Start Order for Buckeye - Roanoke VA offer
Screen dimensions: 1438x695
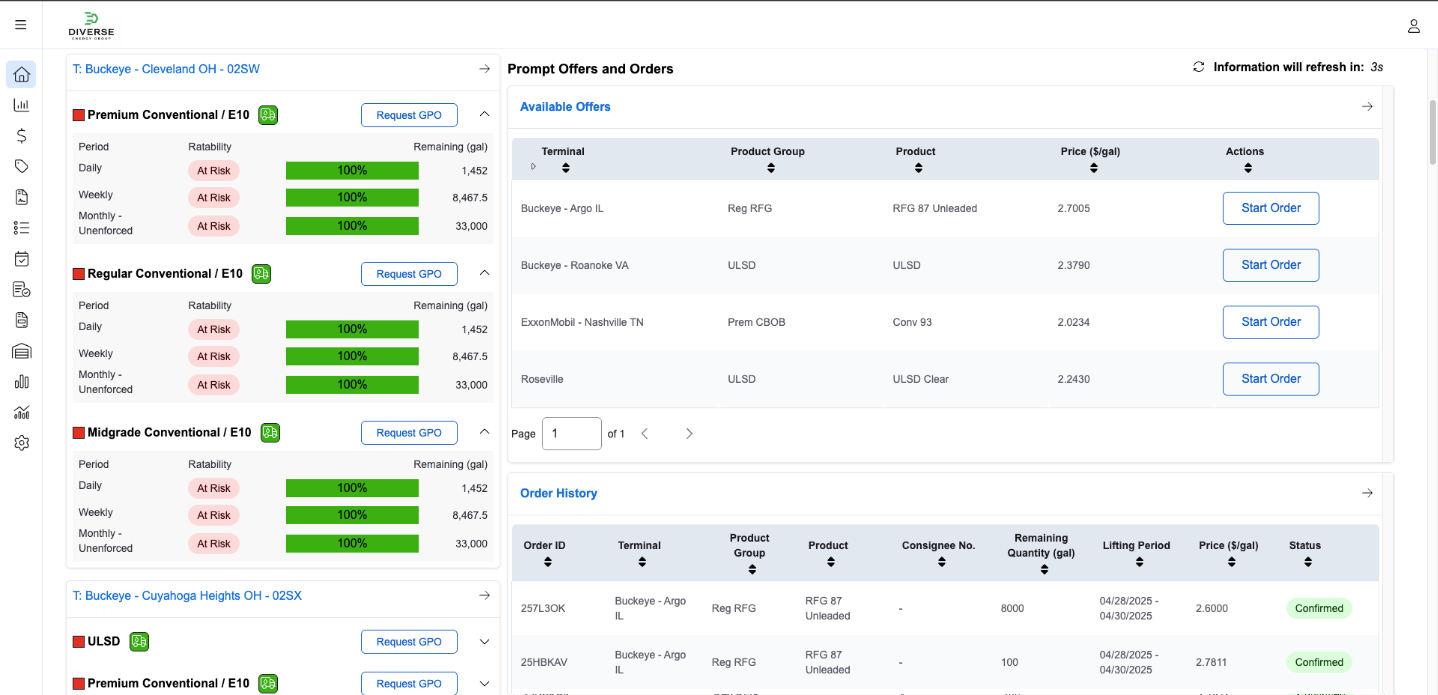(x=1271, y=265)
